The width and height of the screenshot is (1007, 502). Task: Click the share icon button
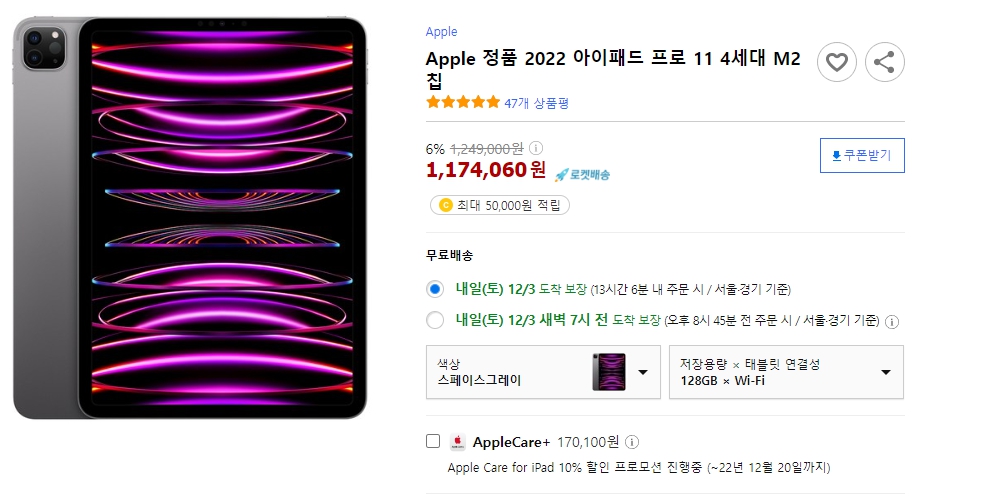[884, 62]
